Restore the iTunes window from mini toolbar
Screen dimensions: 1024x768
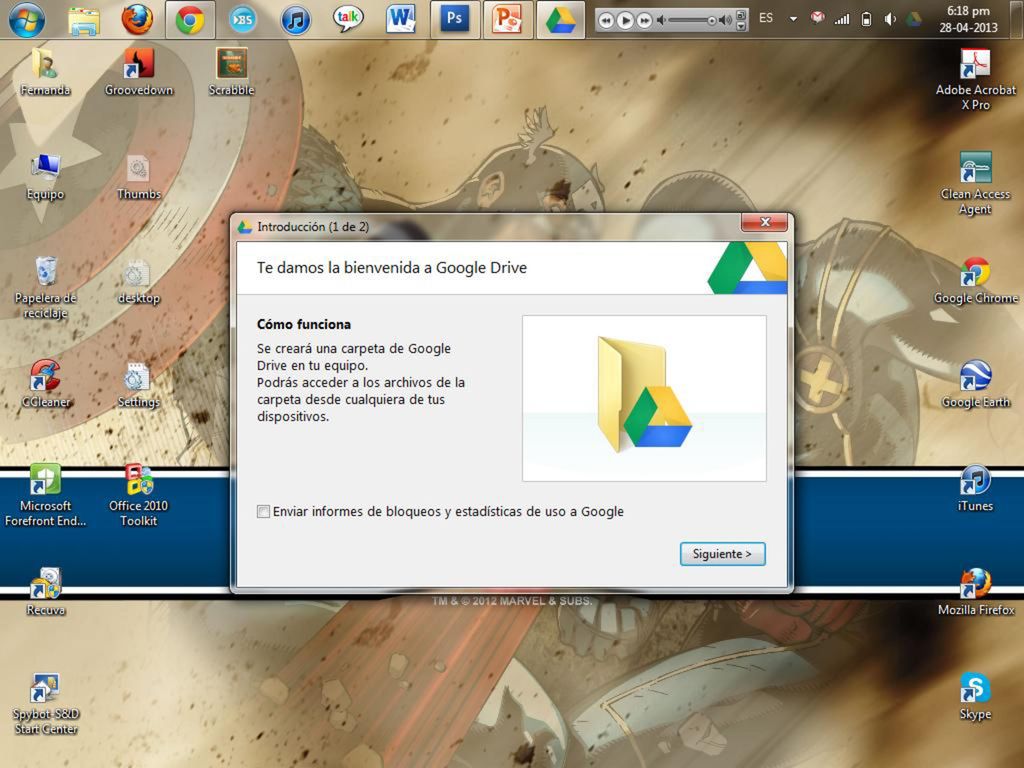[741, 14]
